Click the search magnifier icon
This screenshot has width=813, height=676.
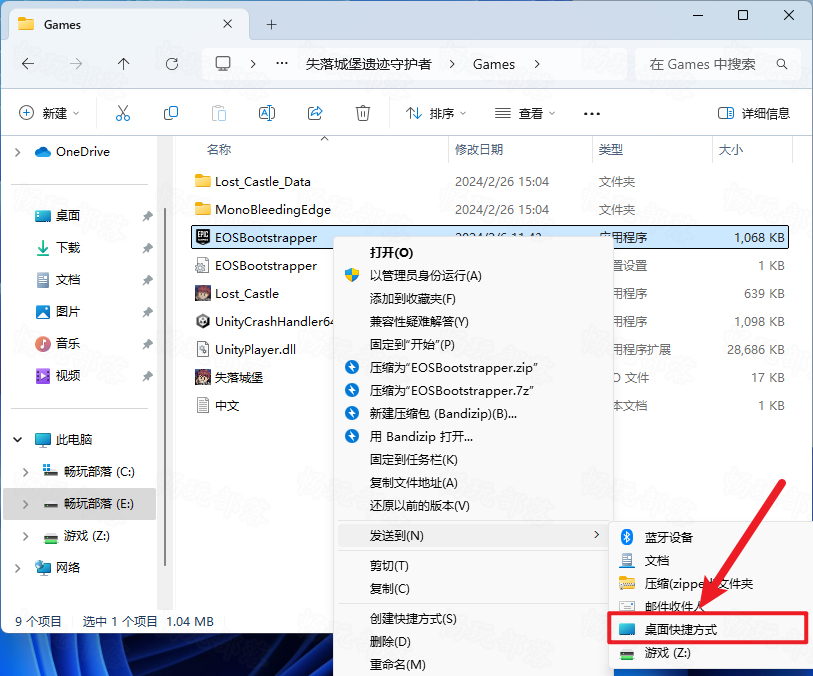point(781,64)
